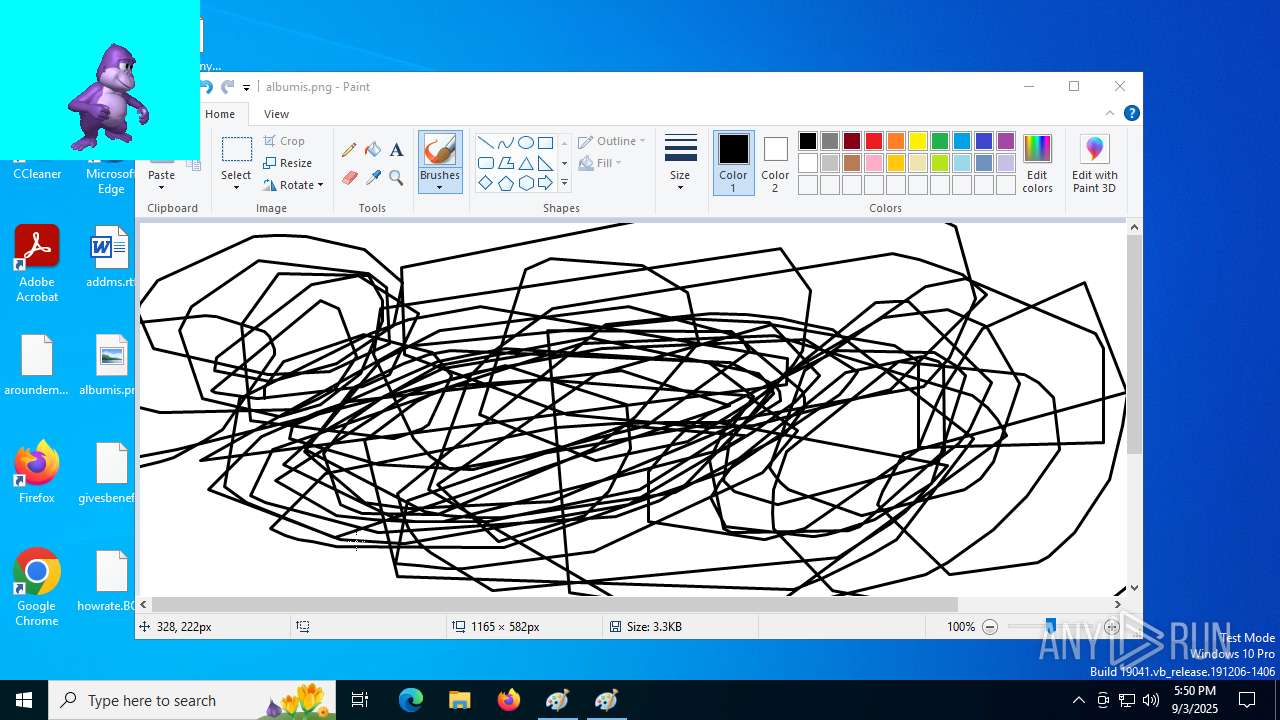
Task: Choose the Rectangle shape
Action: point(545,142)
